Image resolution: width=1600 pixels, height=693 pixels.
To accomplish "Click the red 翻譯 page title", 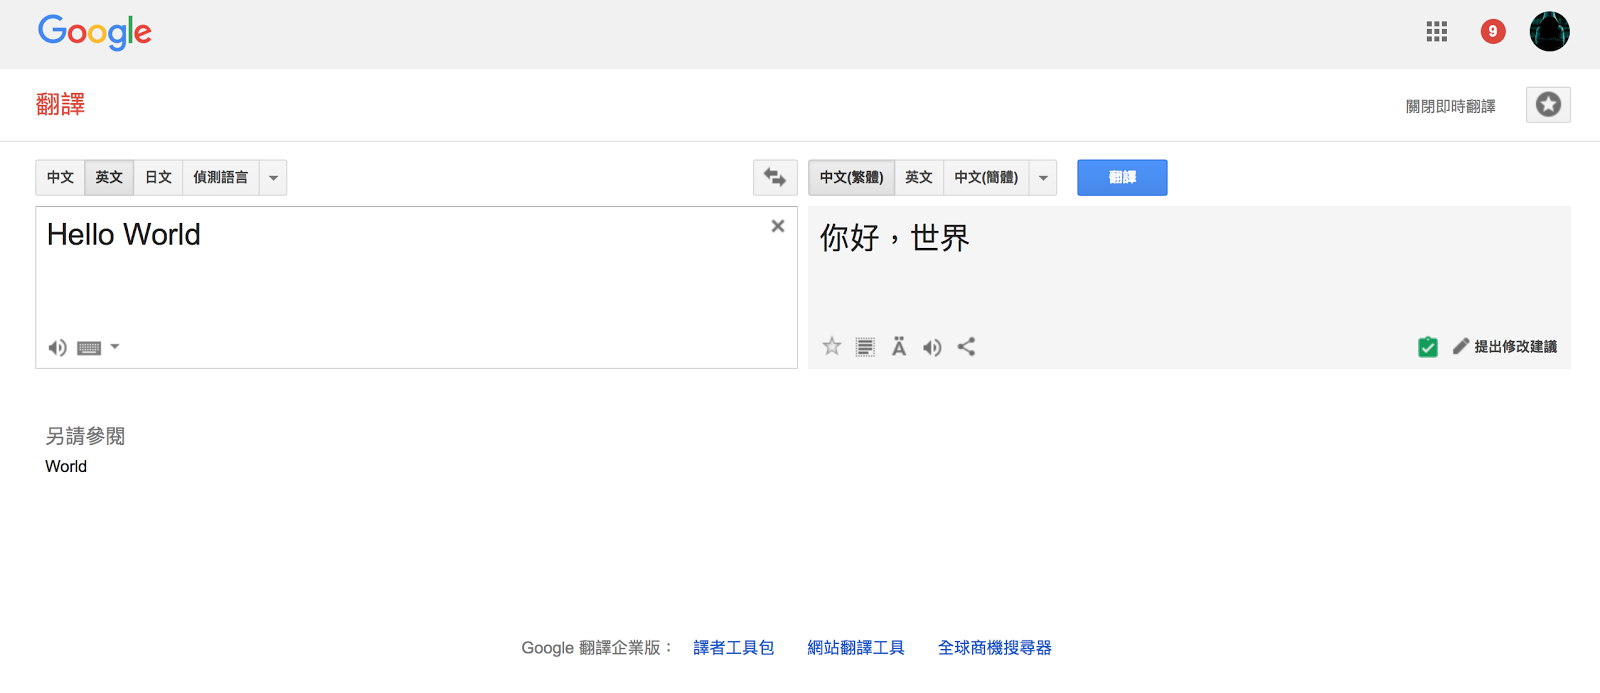I will pyautogui.click(x=60, y=104).
